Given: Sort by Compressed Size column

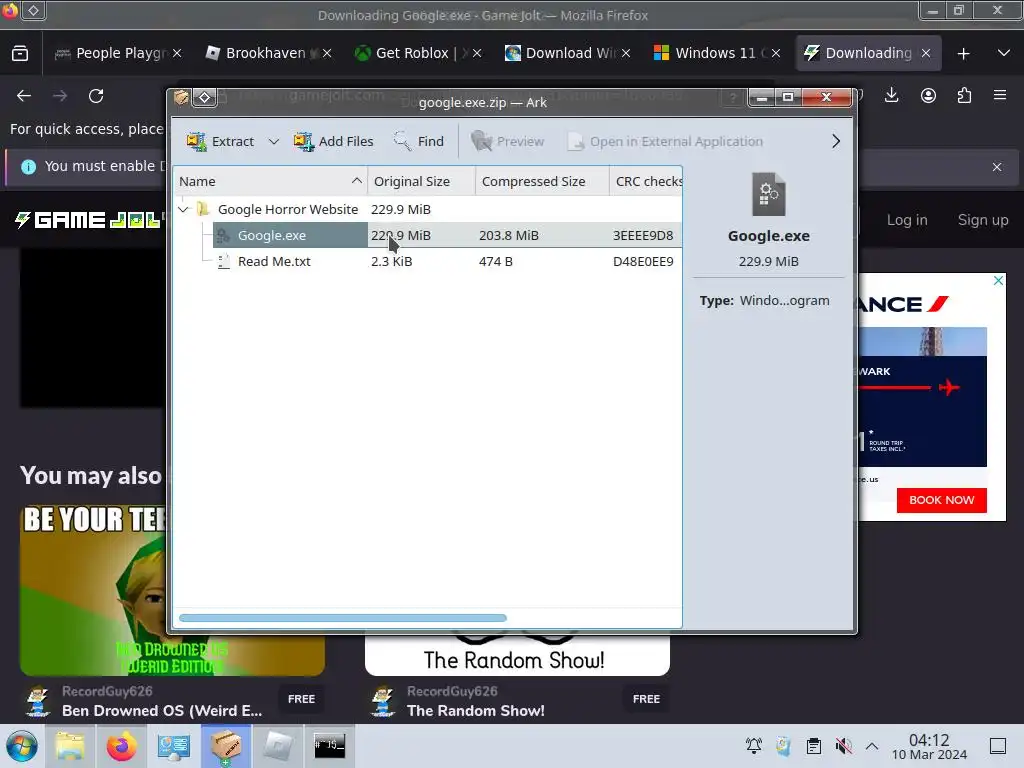Looking at the screenshot, I should pos(542,181).
